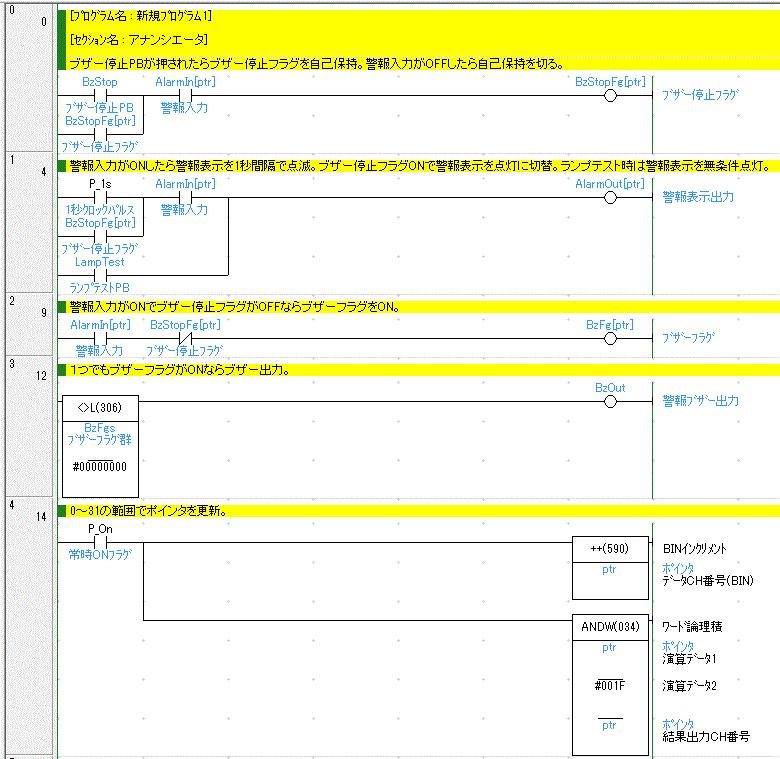The image size is (780, 759).
Task: Select the AlarmIn[ptr] contact in rung 0
Action: tap(185, 95)
